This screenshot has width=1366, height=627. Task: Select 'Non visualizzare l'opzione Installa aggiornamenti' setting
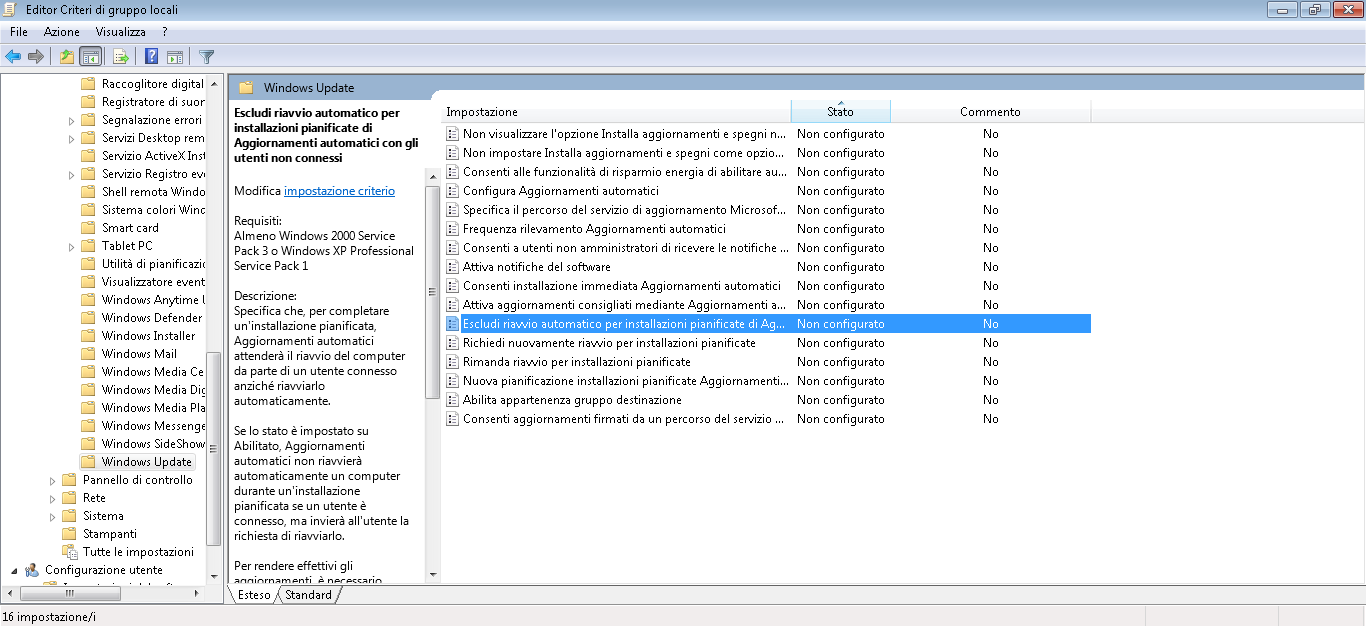[624, 134]
